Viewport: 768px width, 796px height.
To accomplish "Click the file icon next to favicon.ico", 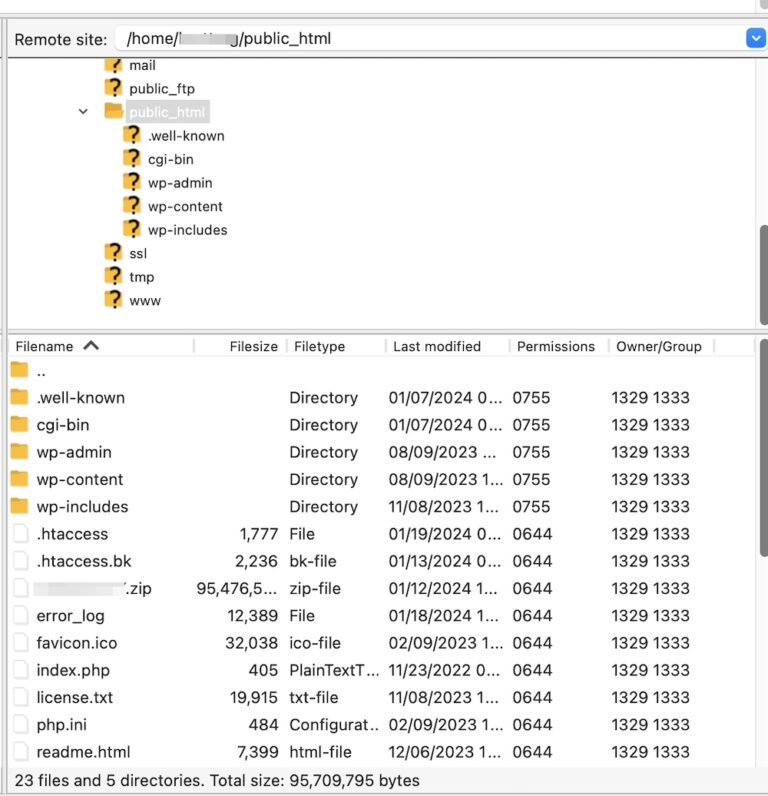I will (20, 643).
